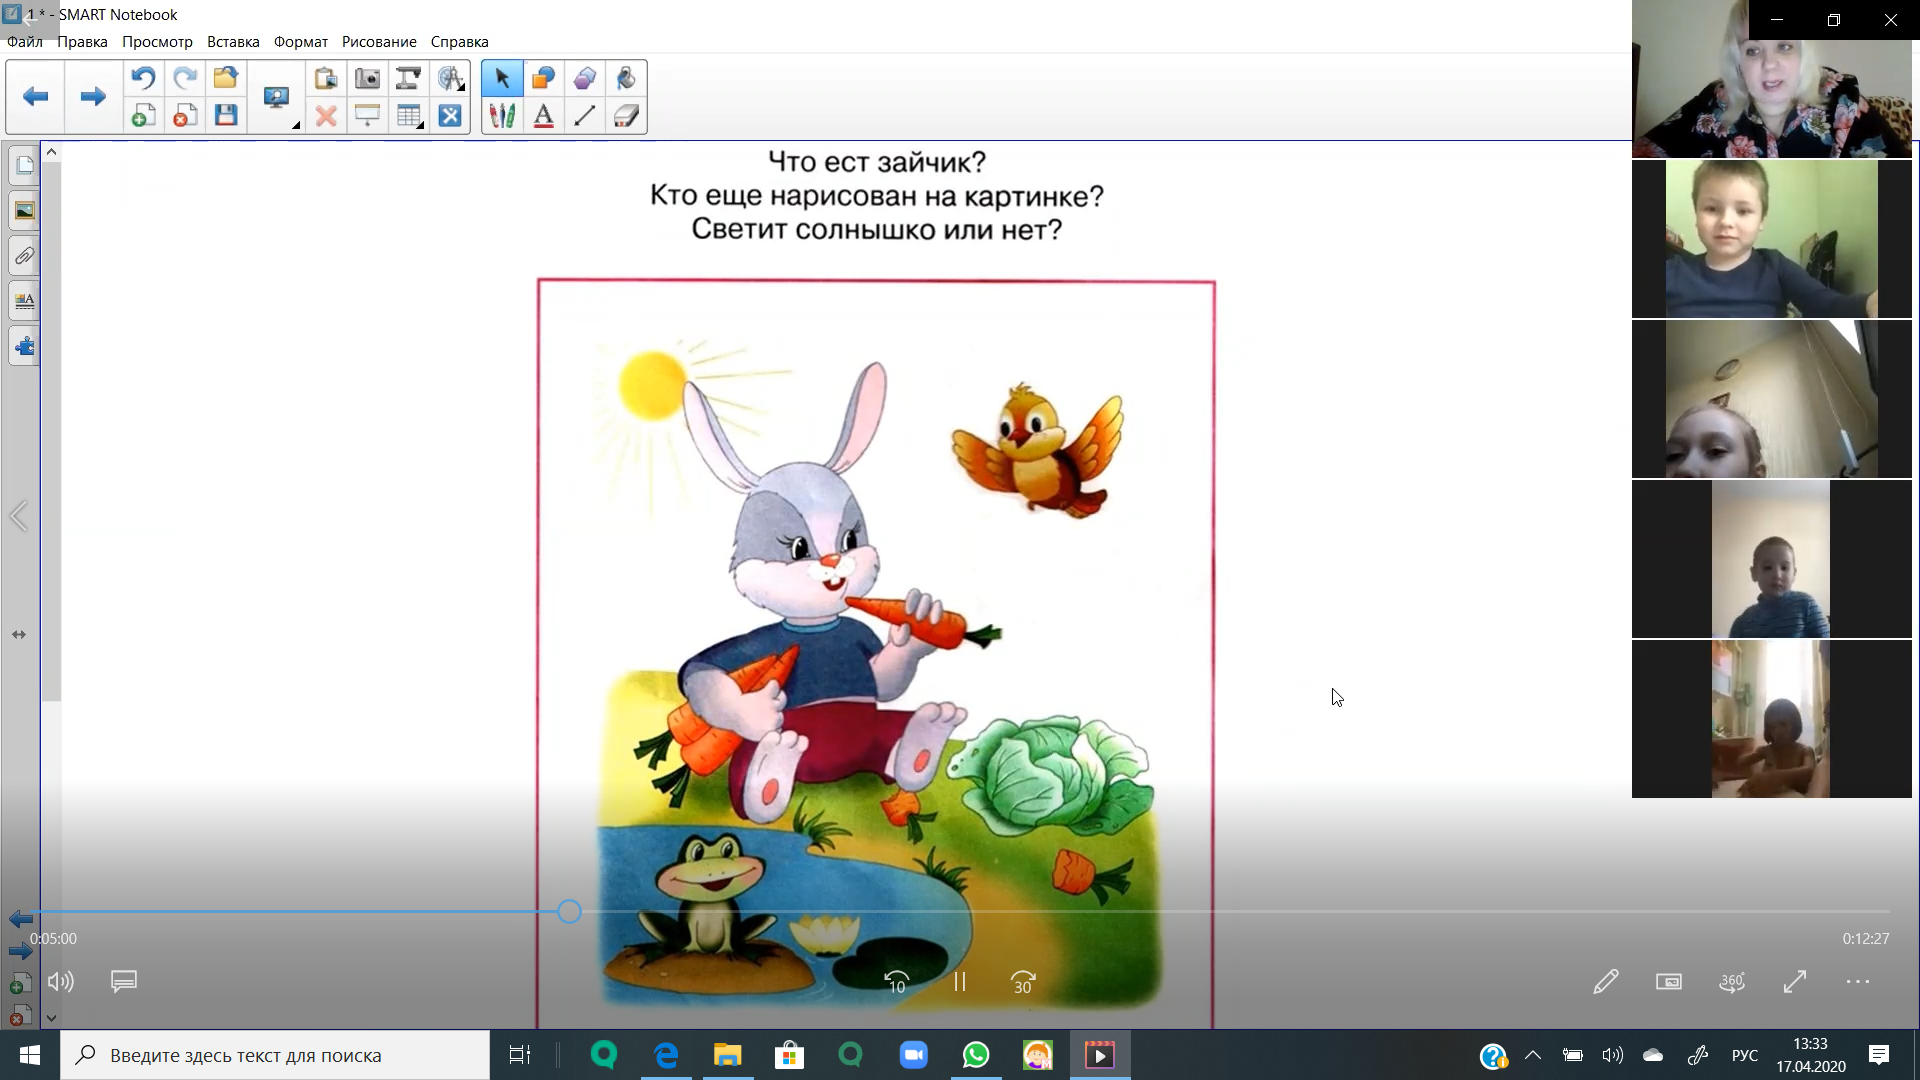Open WhatsApp from the taskbar
The width and height of the screenshot is (1920, 1080).
pos(976,1055)
